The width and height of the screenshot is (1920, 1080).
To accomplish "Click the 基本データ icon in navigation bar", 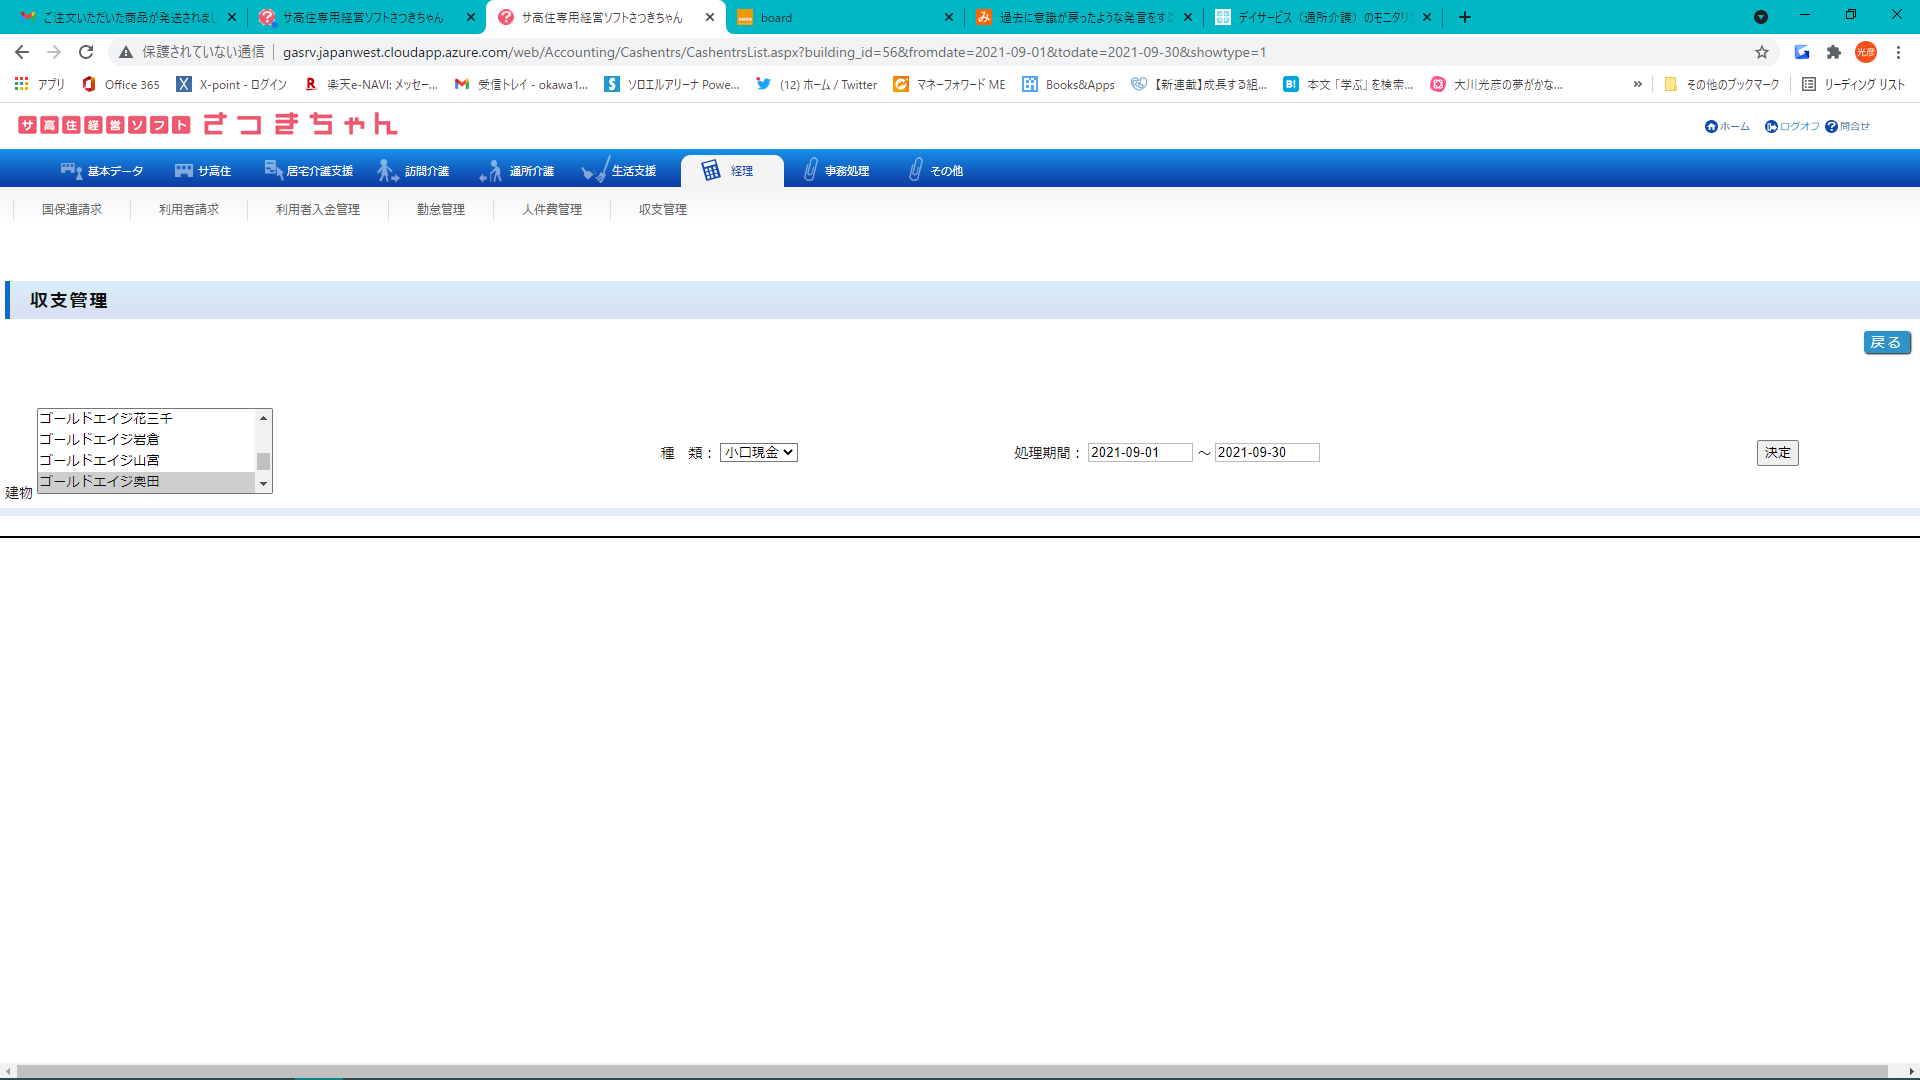I will pyautogui.click(x=71, y=171).
